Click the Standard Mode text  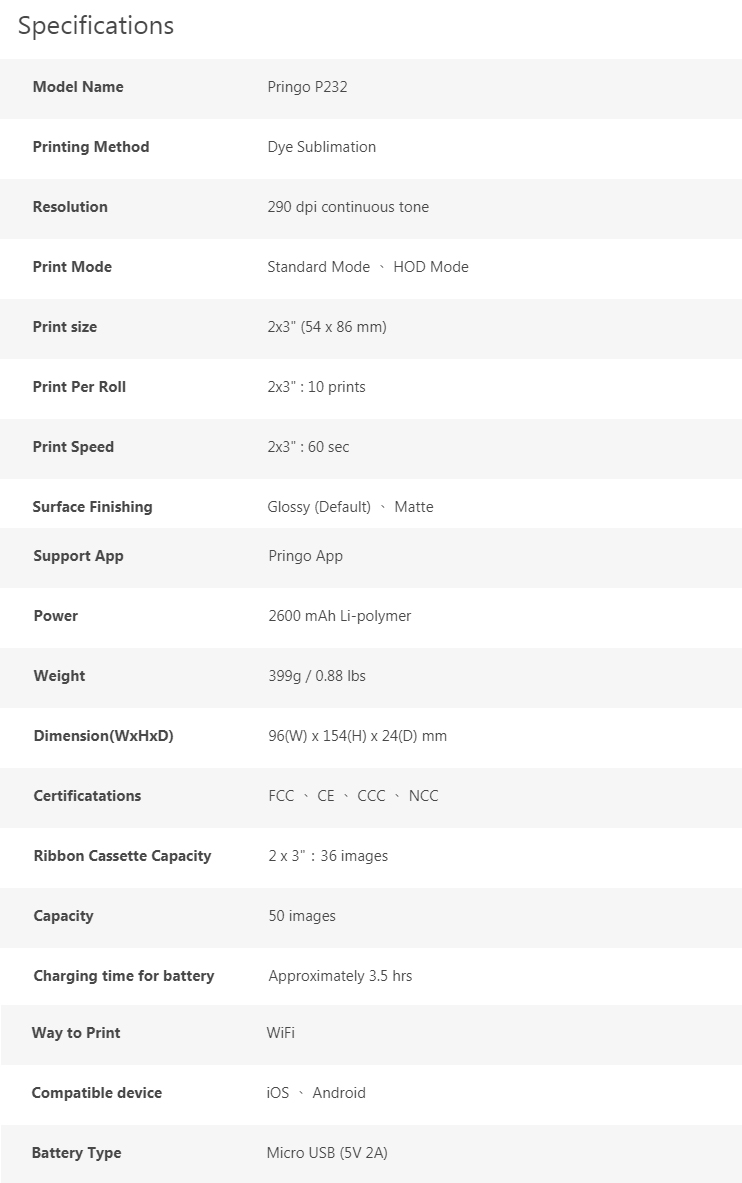point(319,267)
